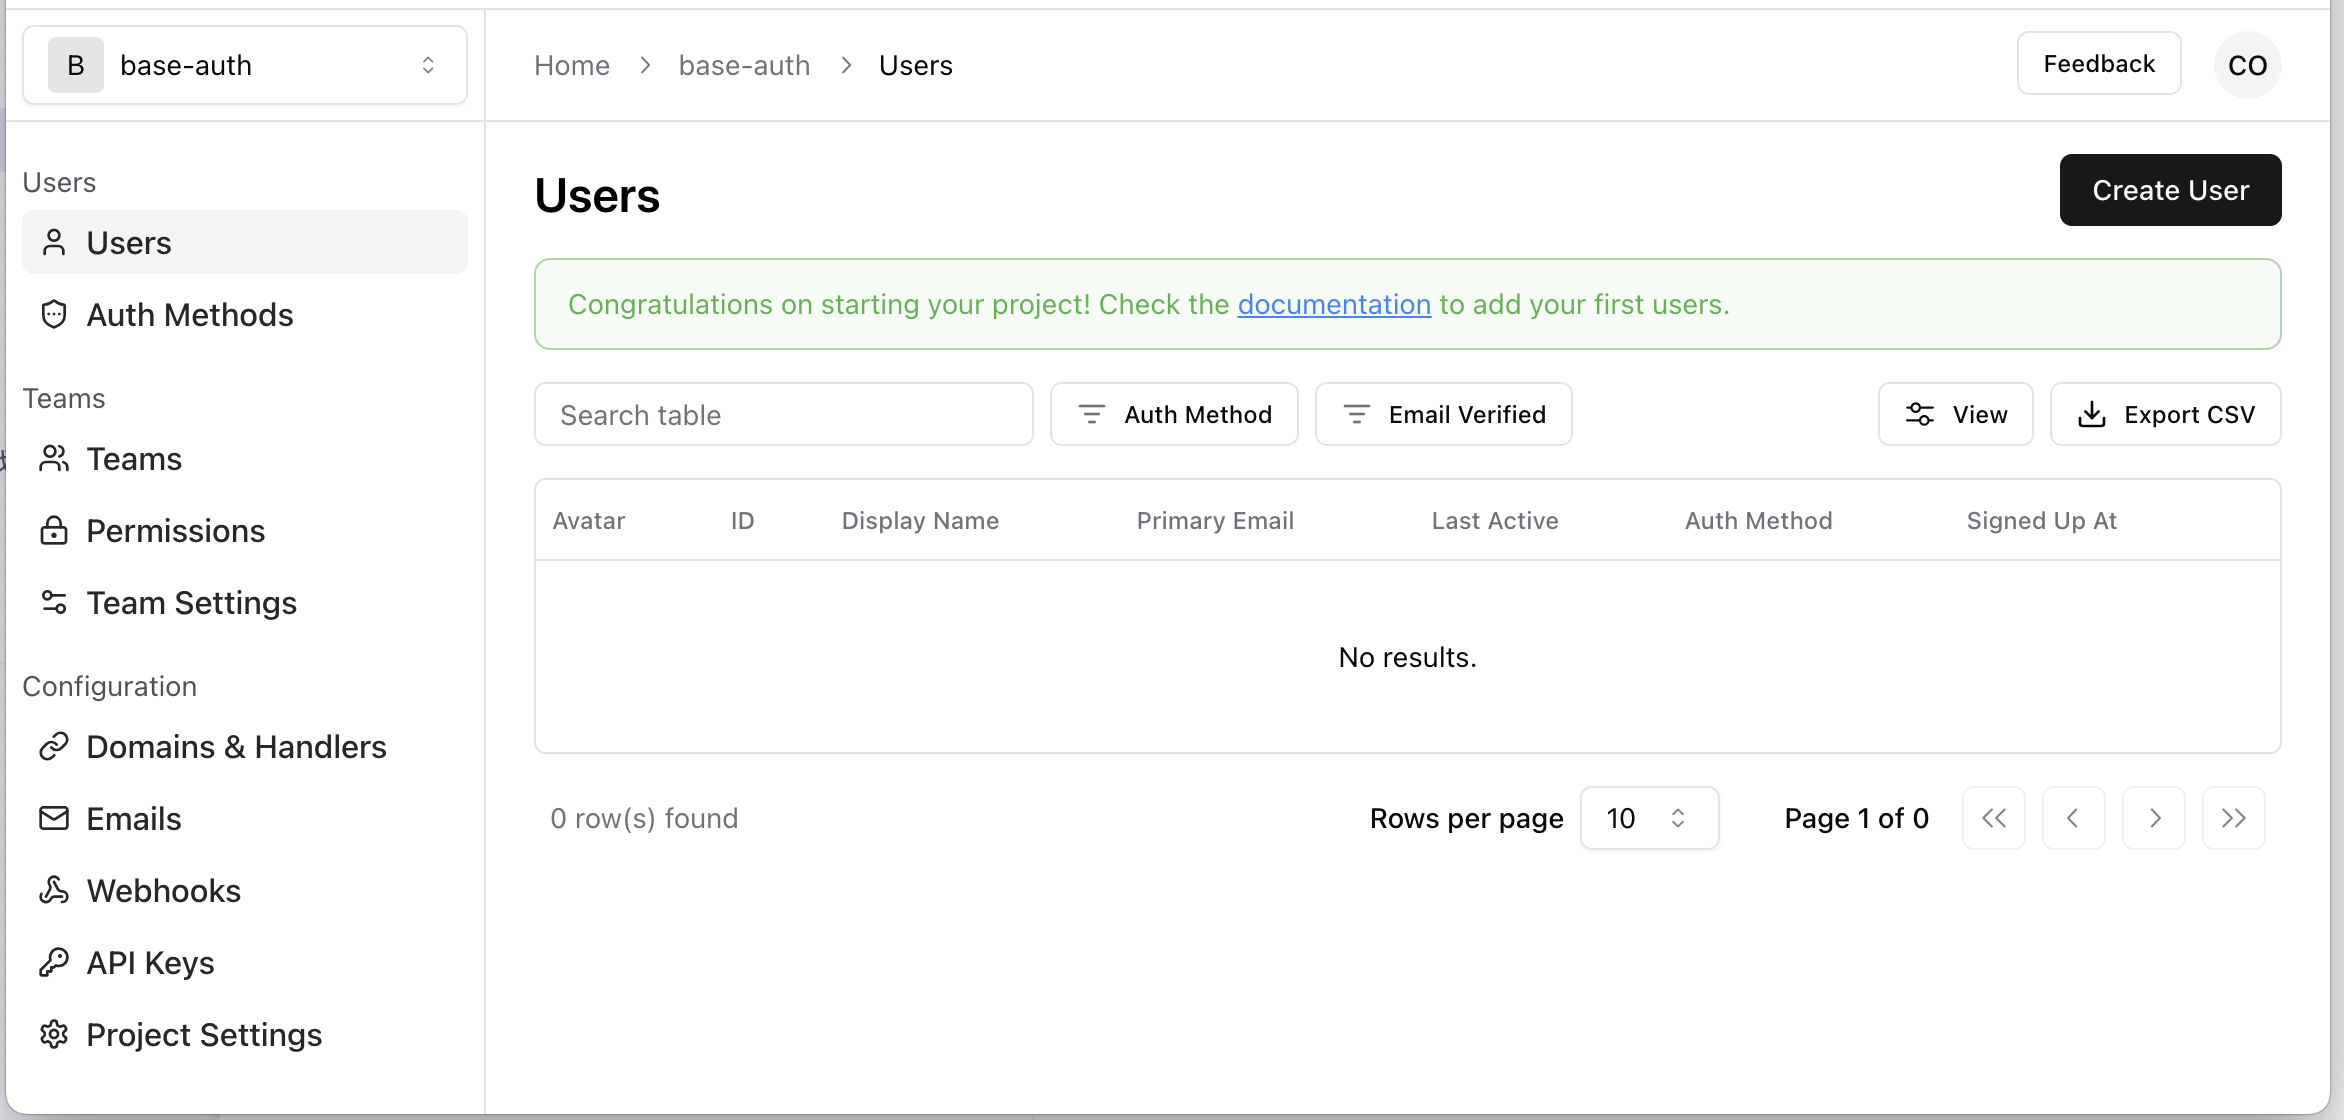The width and height of the screenshot is (2344, 1120).
Task: Go to Home breadcrumb
Action: (571, 65)
